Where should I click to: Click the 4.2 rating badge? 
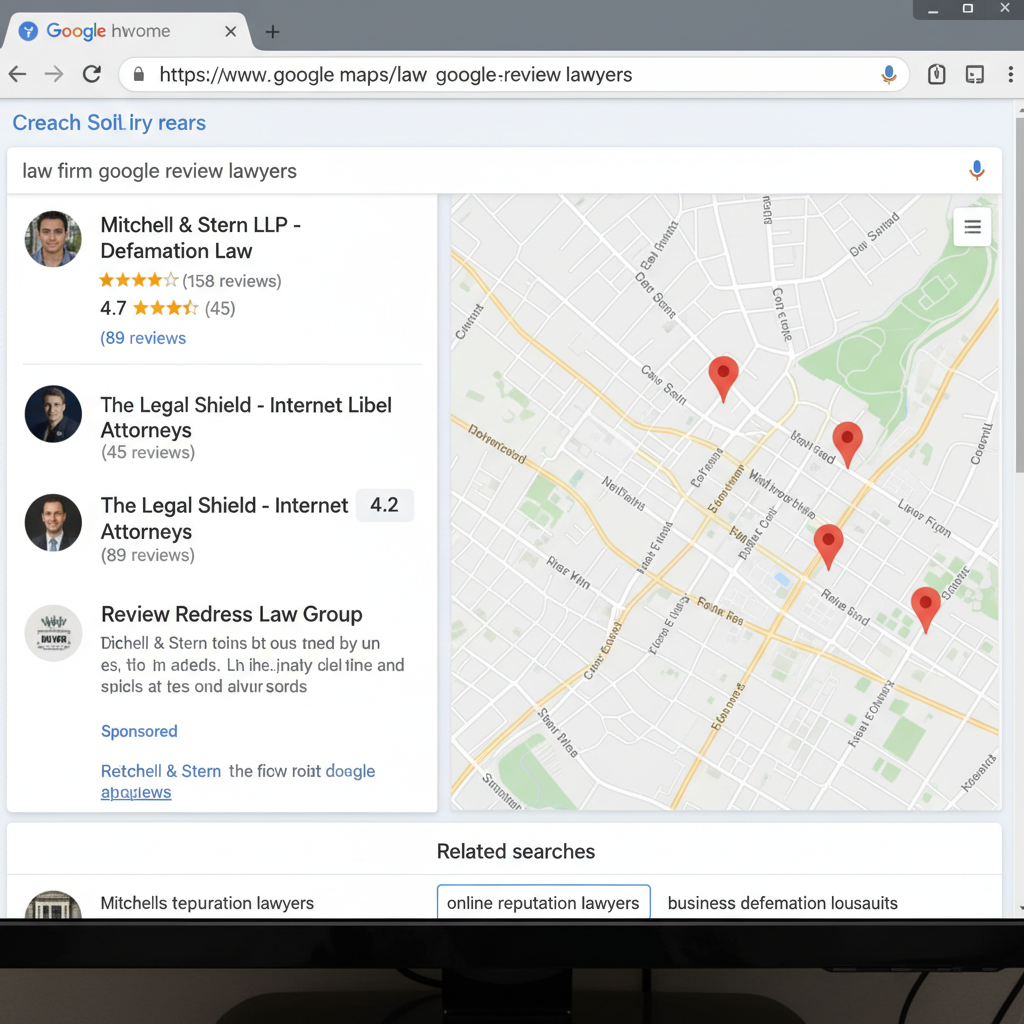385,505
